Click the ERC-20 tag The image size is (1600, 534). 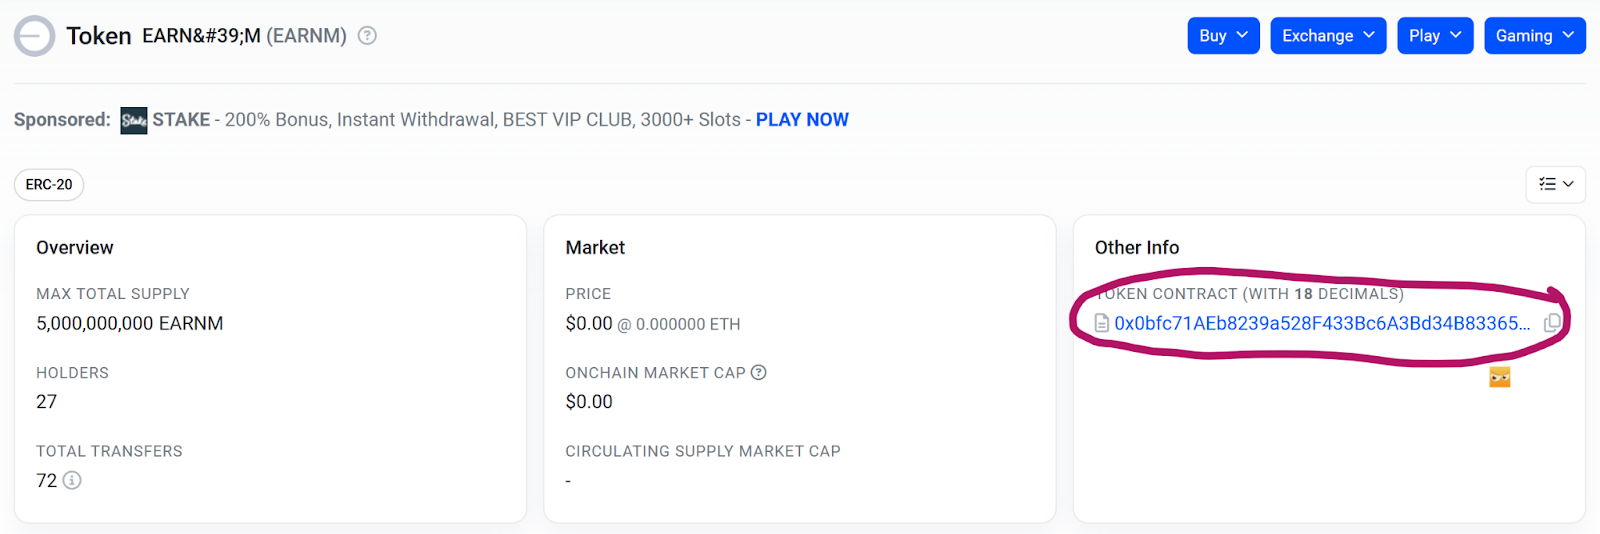point(49,185)
